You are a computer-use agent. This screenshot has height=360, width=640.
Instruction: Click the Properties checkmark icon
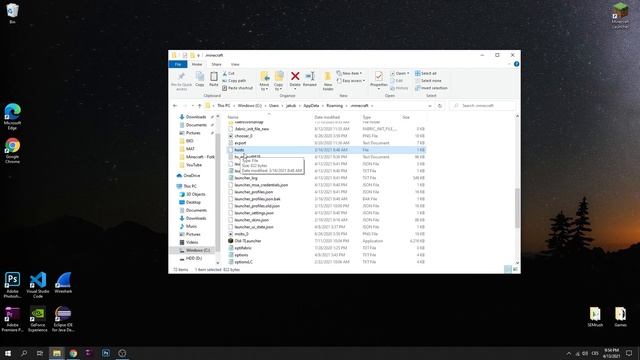pyautogui.click(x=379, y=76)
